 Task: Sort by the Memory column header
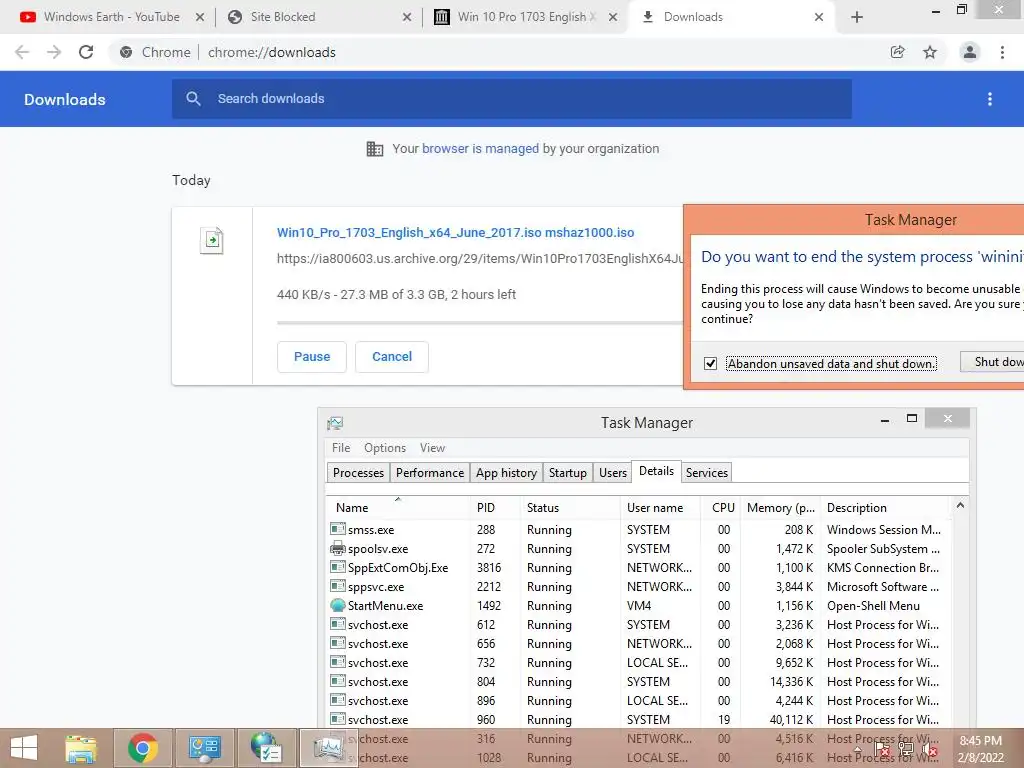pos(780,507)
